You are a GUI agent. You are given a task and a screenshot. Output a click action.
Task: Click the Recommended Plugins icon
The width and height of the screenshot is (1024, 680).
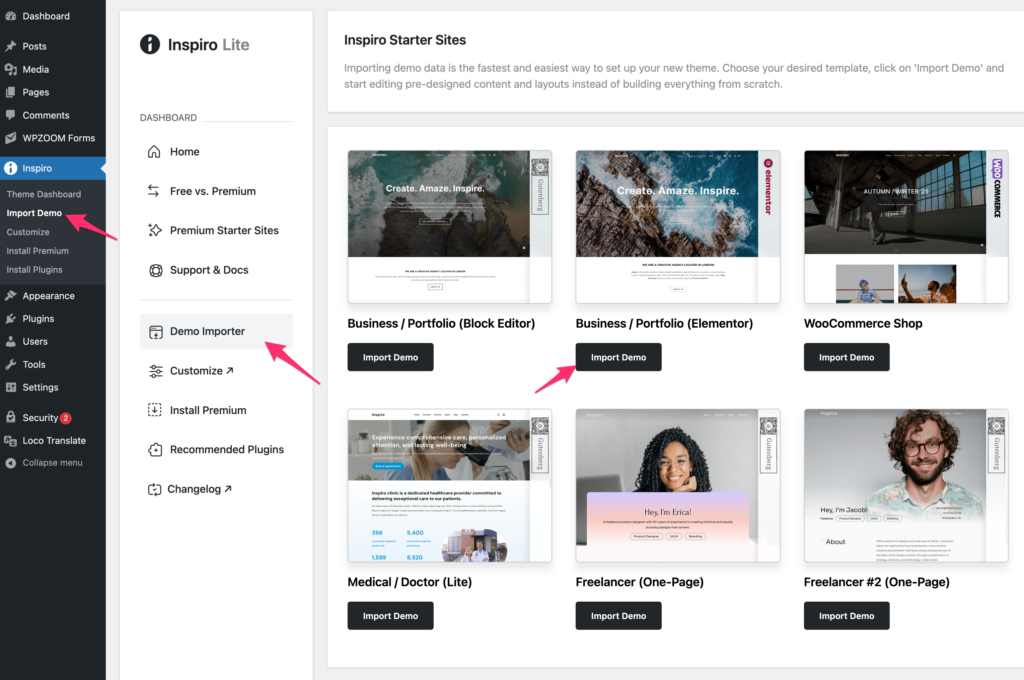[155, 449]
